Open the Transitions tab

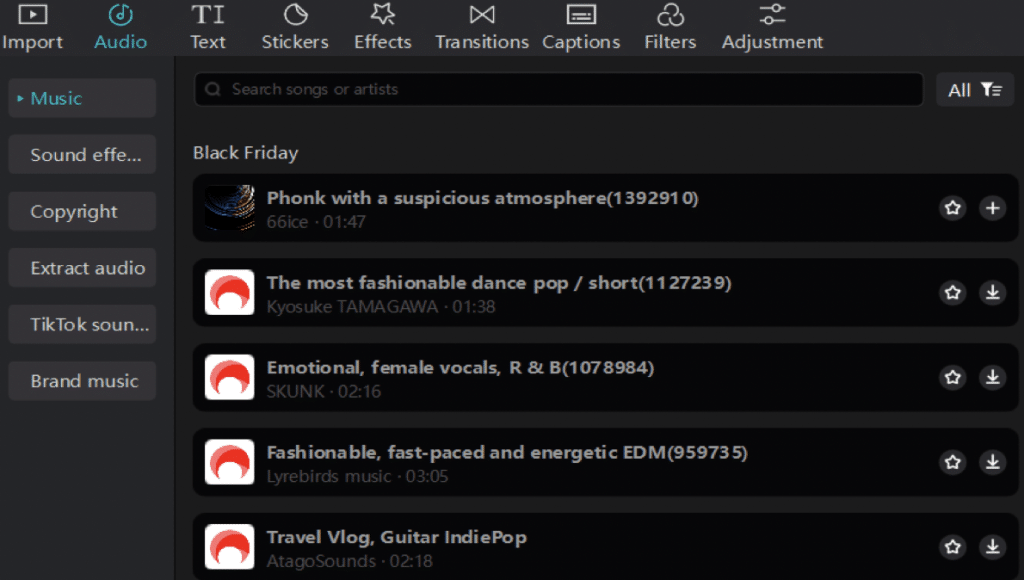tap(482, 27)
